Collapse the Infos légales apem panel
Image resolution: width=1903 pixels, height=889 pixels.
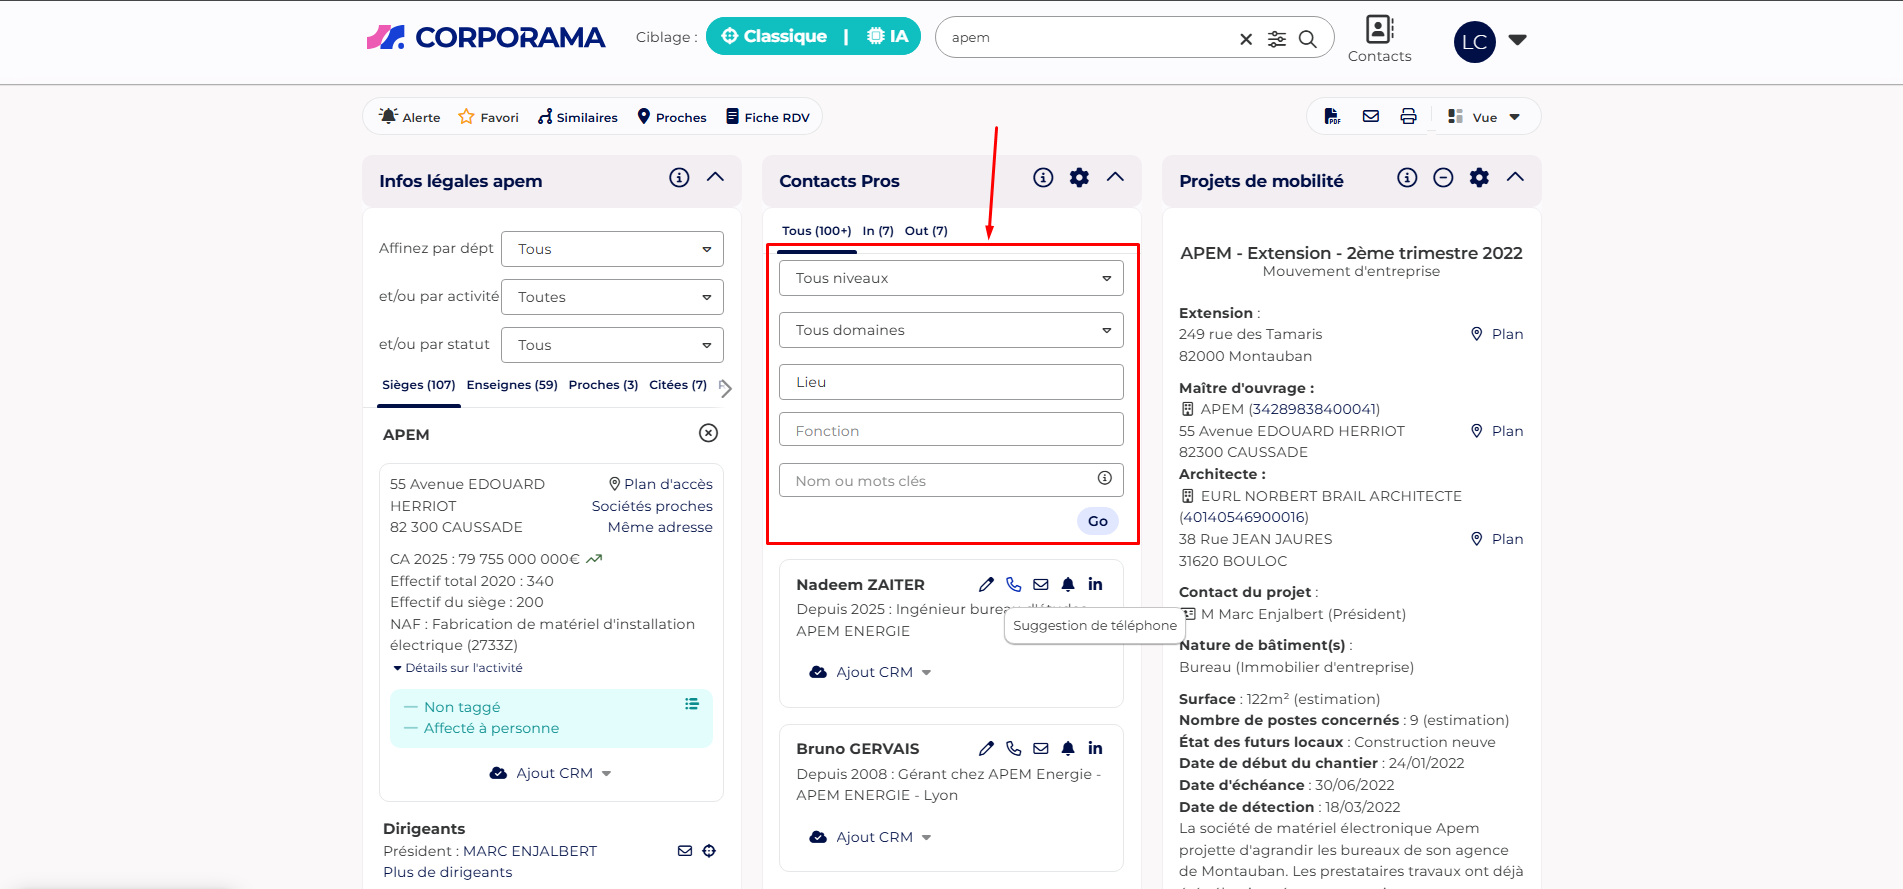715,178
